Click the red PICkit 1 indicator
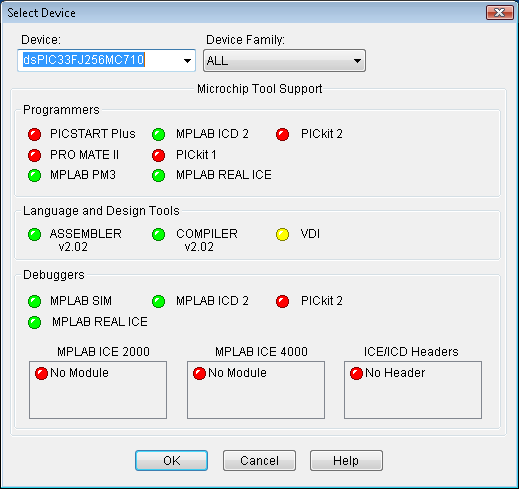 click(158, 155)
